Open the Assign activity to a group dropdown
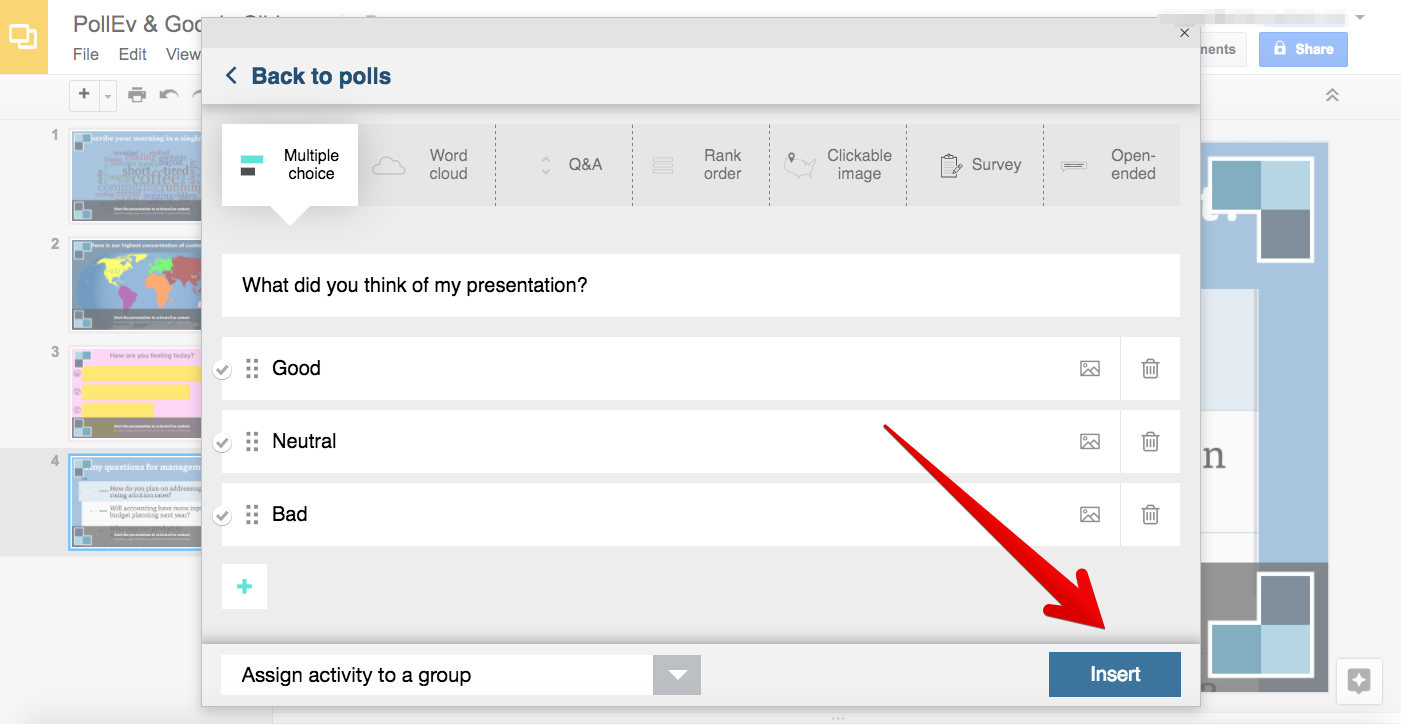Screen dimensions: 1401x724 (x=677, y=674)
